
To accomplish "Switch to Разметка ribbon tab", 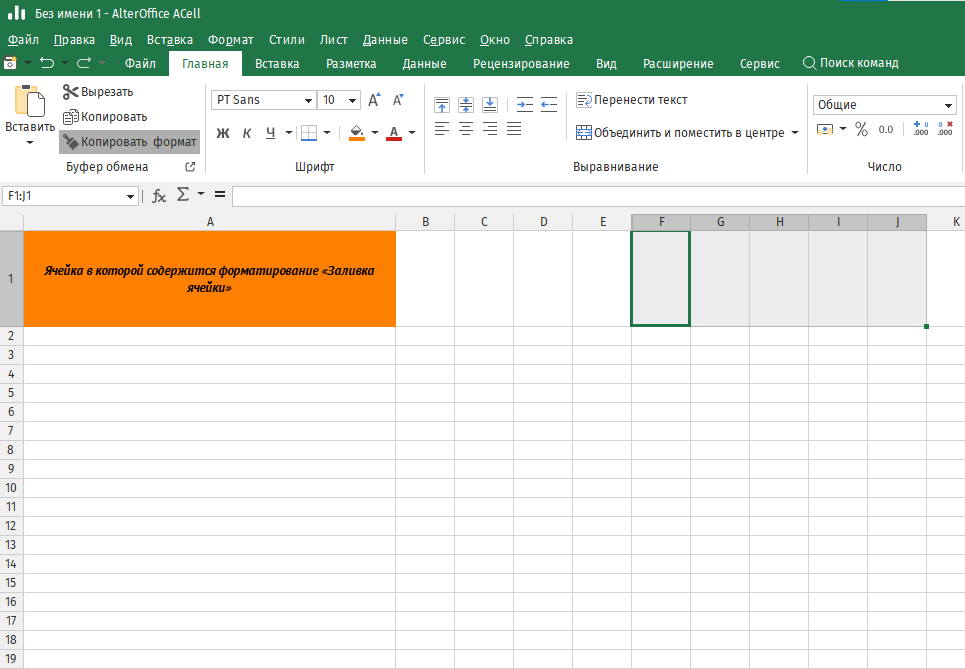I will coord(351,63).
